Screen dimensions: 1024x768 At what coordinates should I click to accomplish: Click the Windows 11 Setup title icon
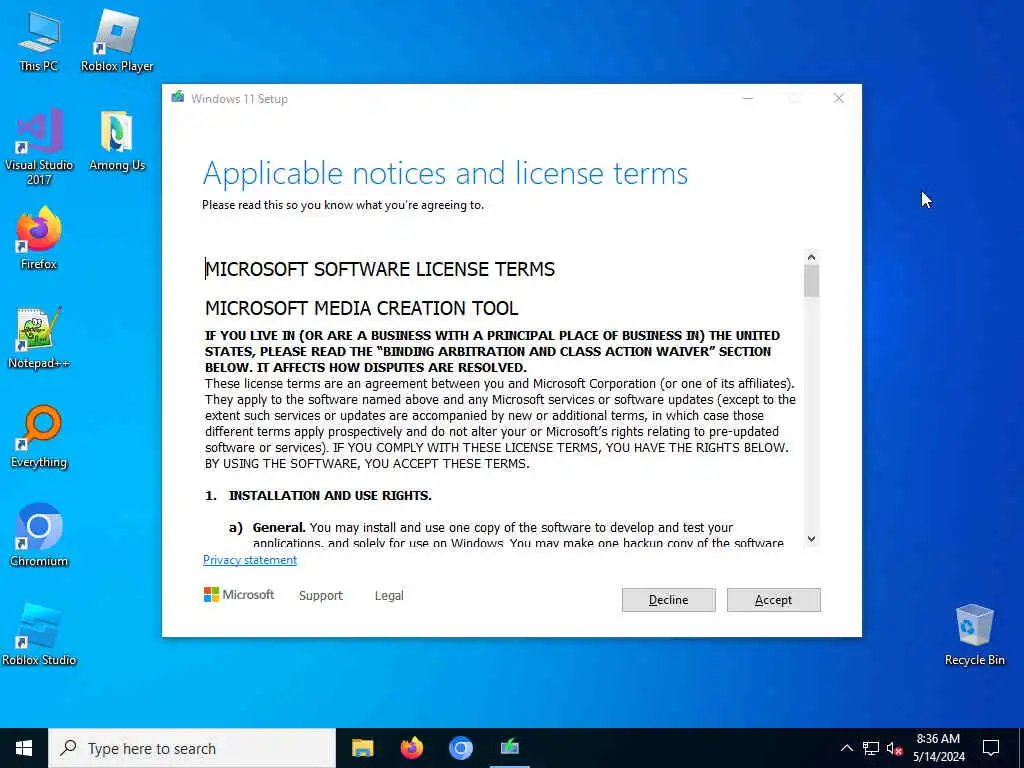pos(178,98)
